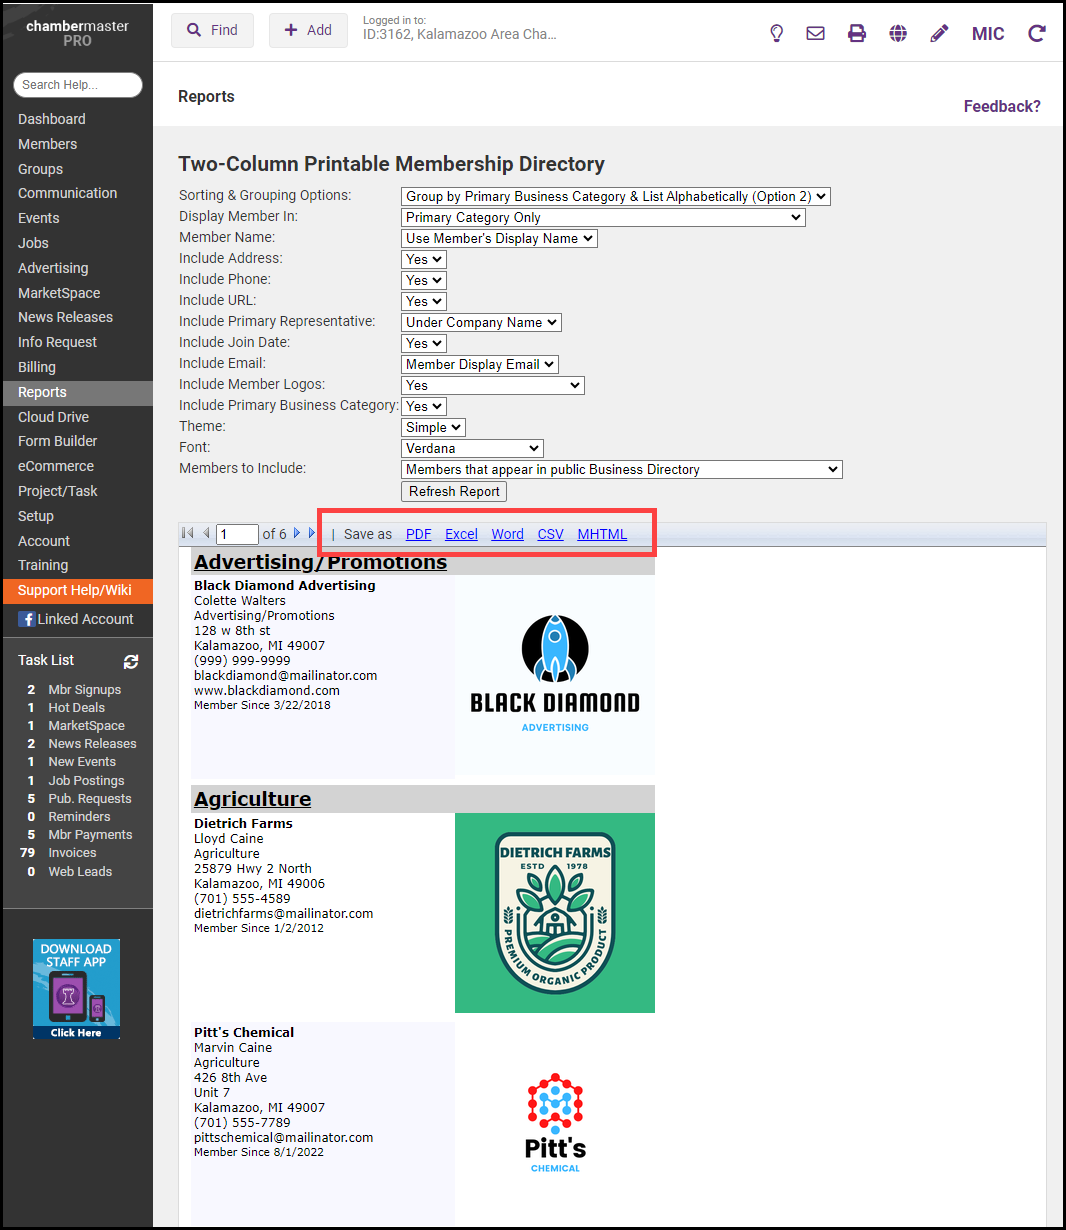
Task: Open Billing in sidebar
Action: click(x=37, y=367)
